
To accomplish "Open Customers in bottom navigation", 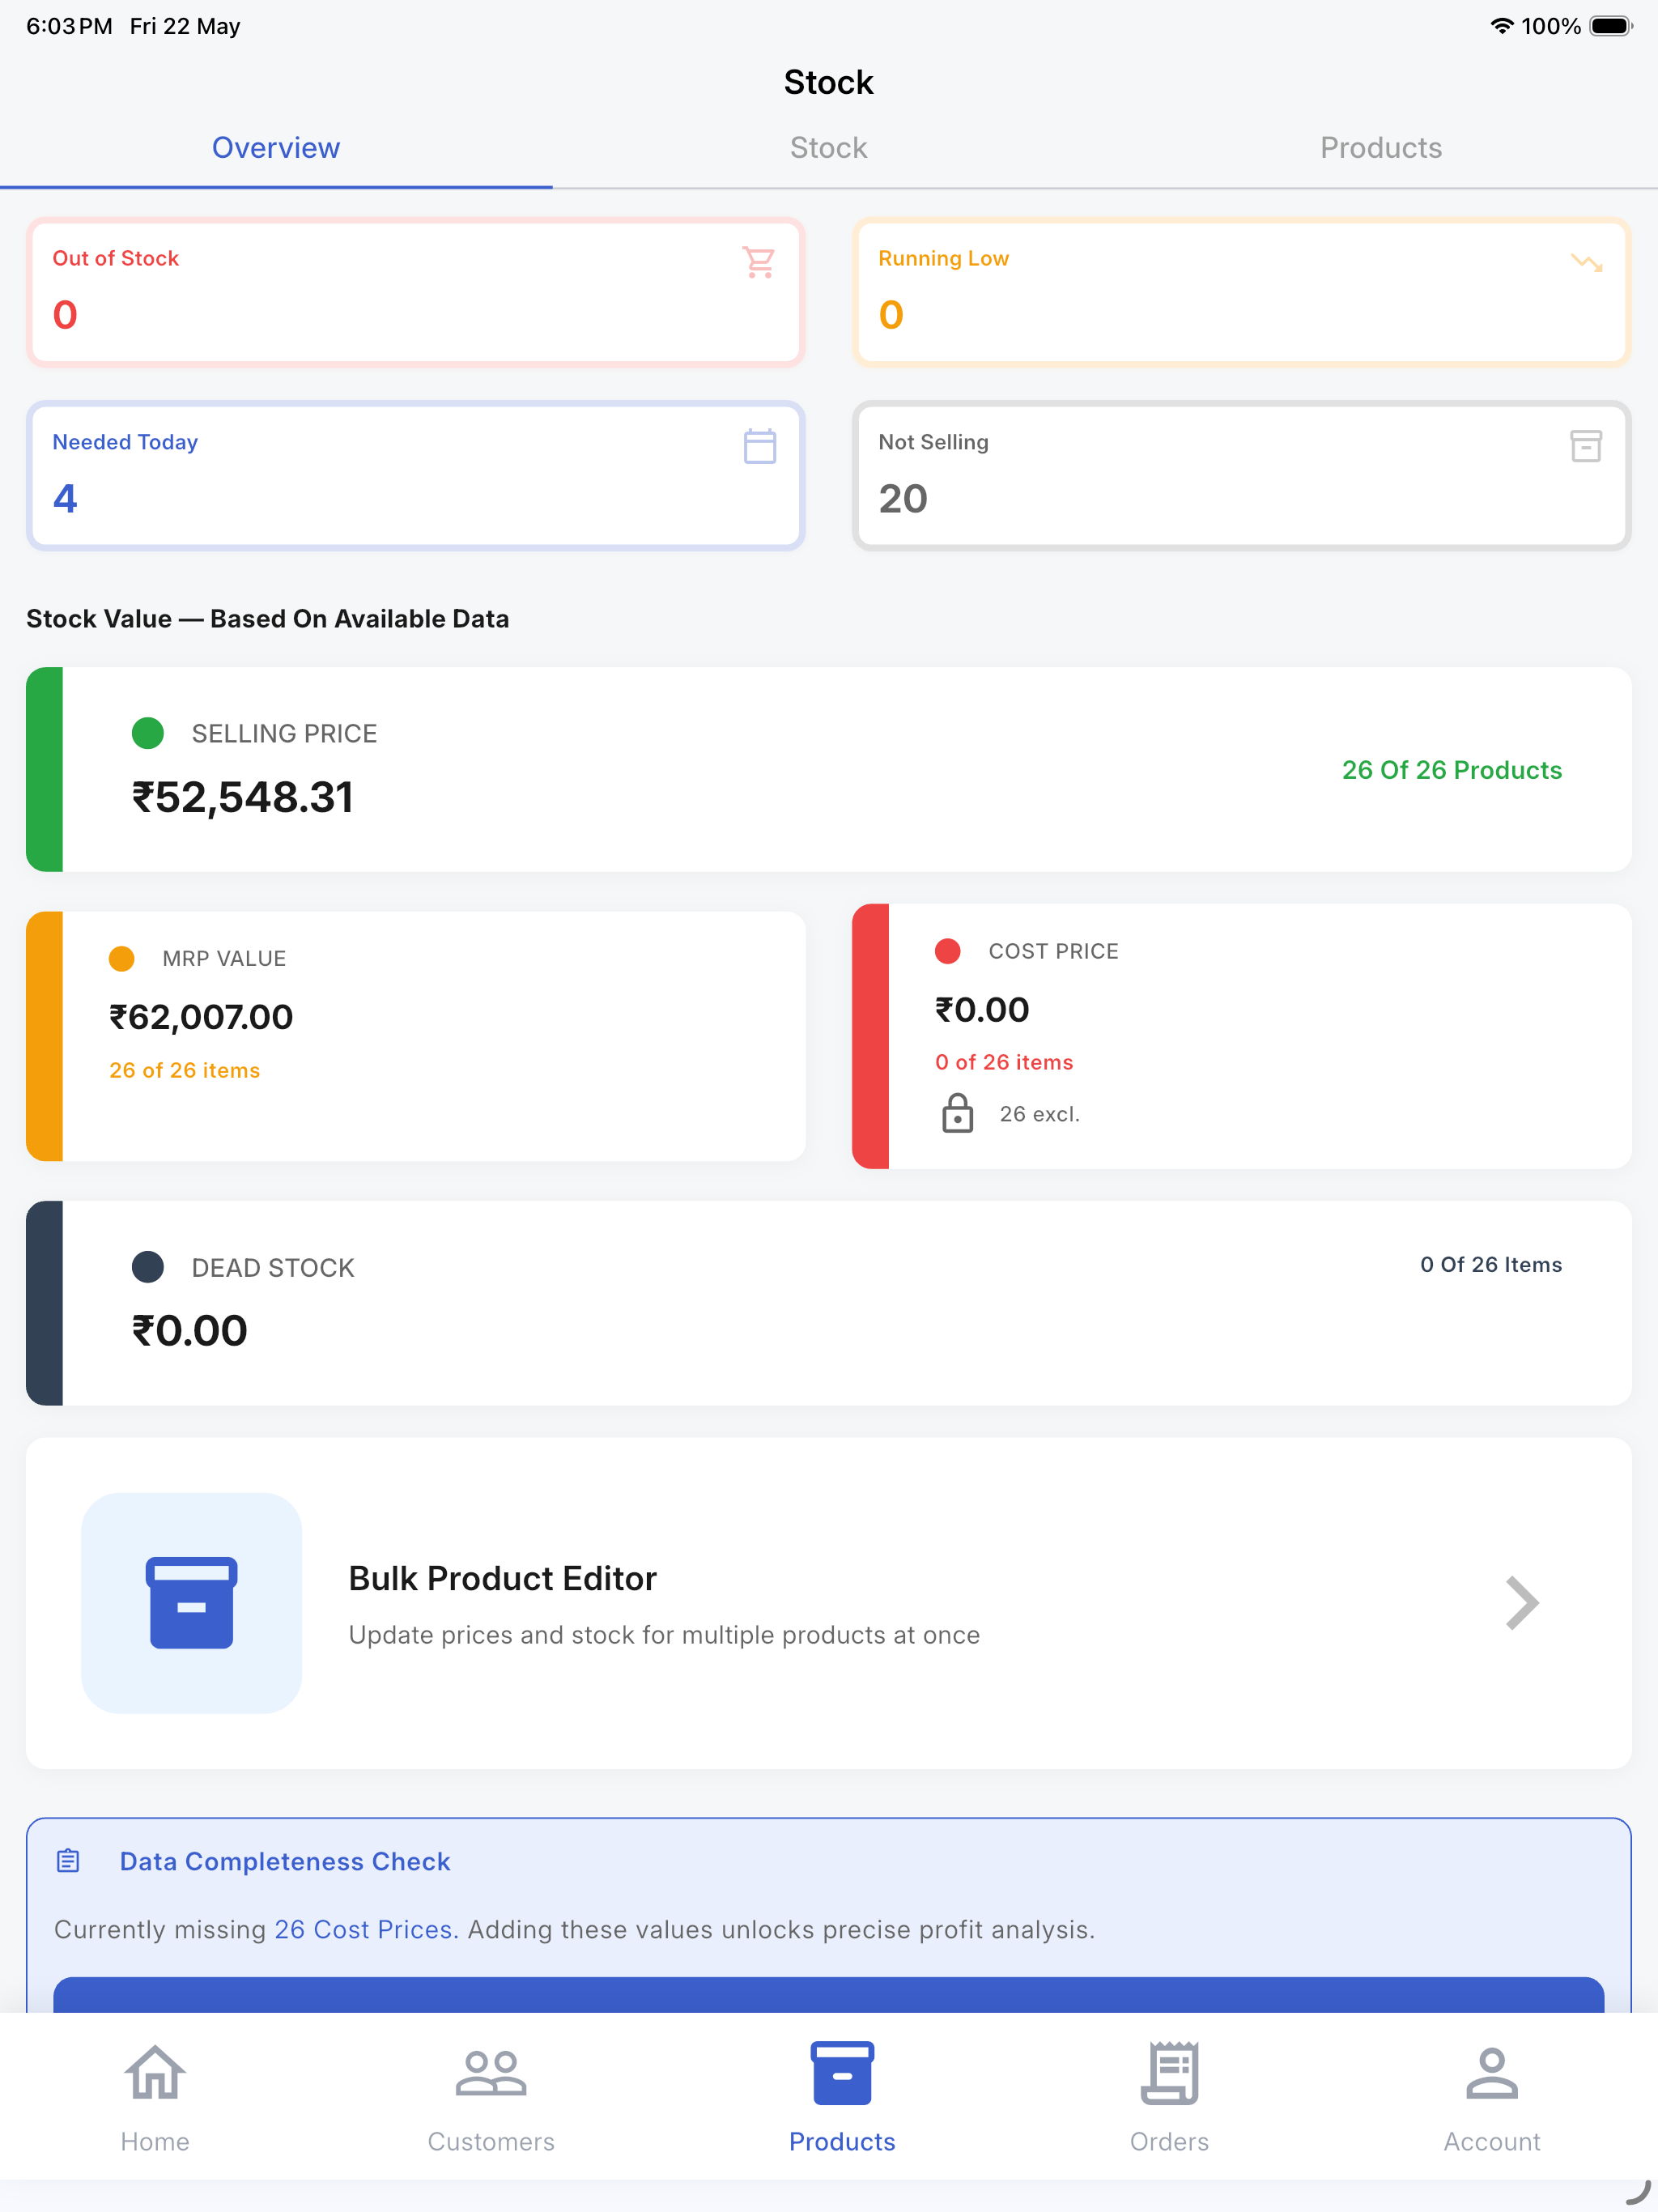I will [x=491, y=2097].
